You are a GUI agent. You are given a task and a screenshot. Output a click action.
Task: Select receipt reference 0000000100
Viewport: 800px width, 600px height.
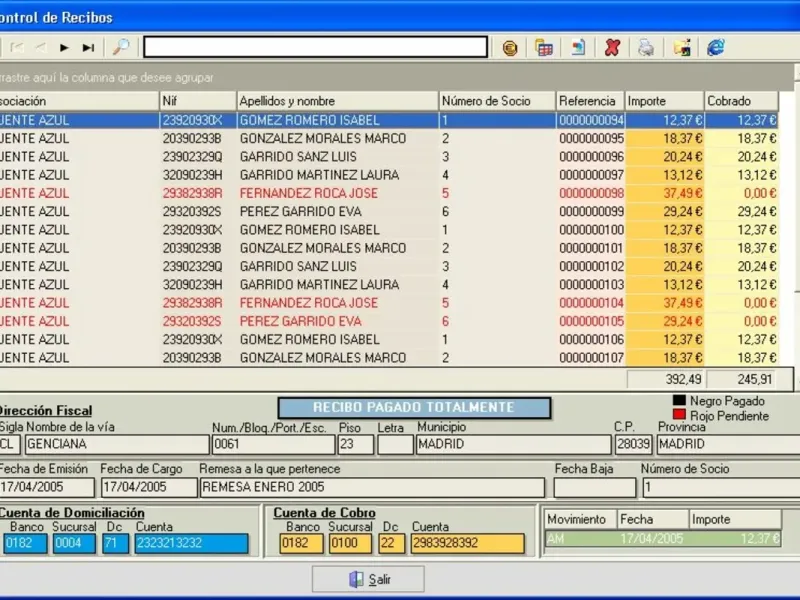(389, 230)
